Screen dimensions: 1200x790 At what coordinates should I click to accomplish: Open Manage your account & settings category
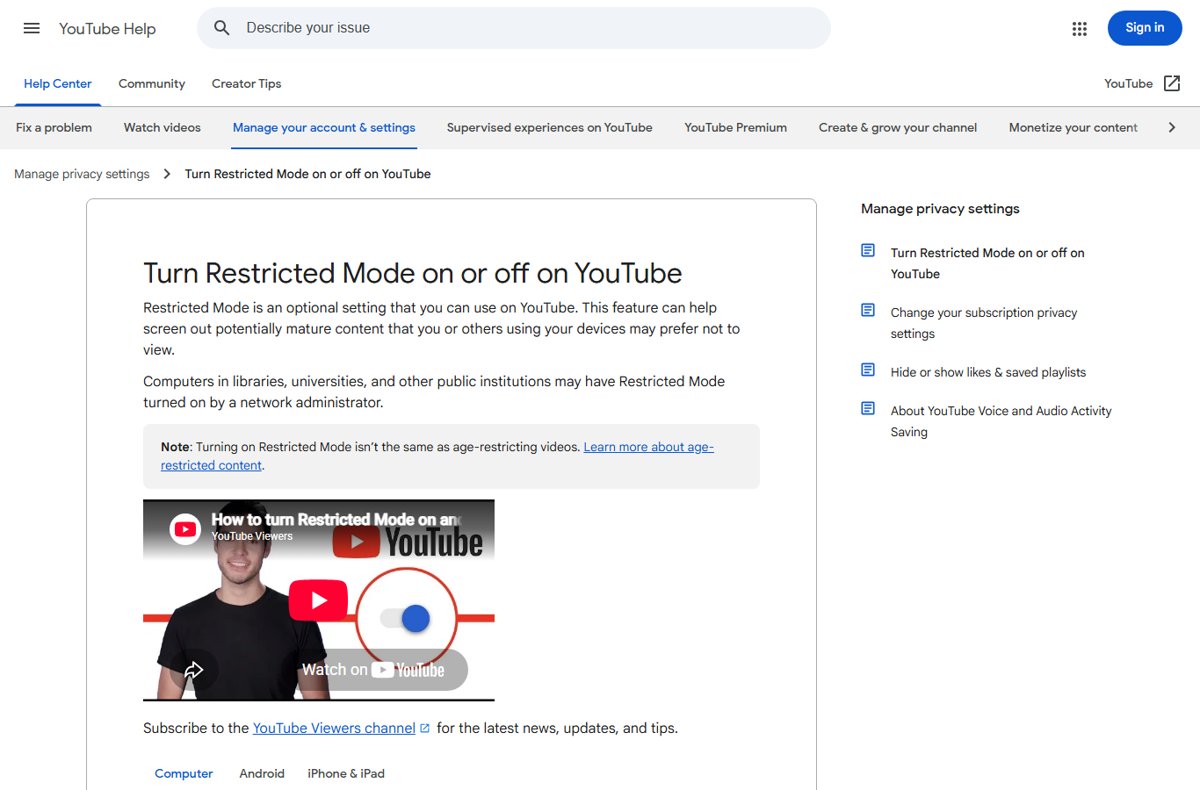pyautogui.click(x=324, y=128)
